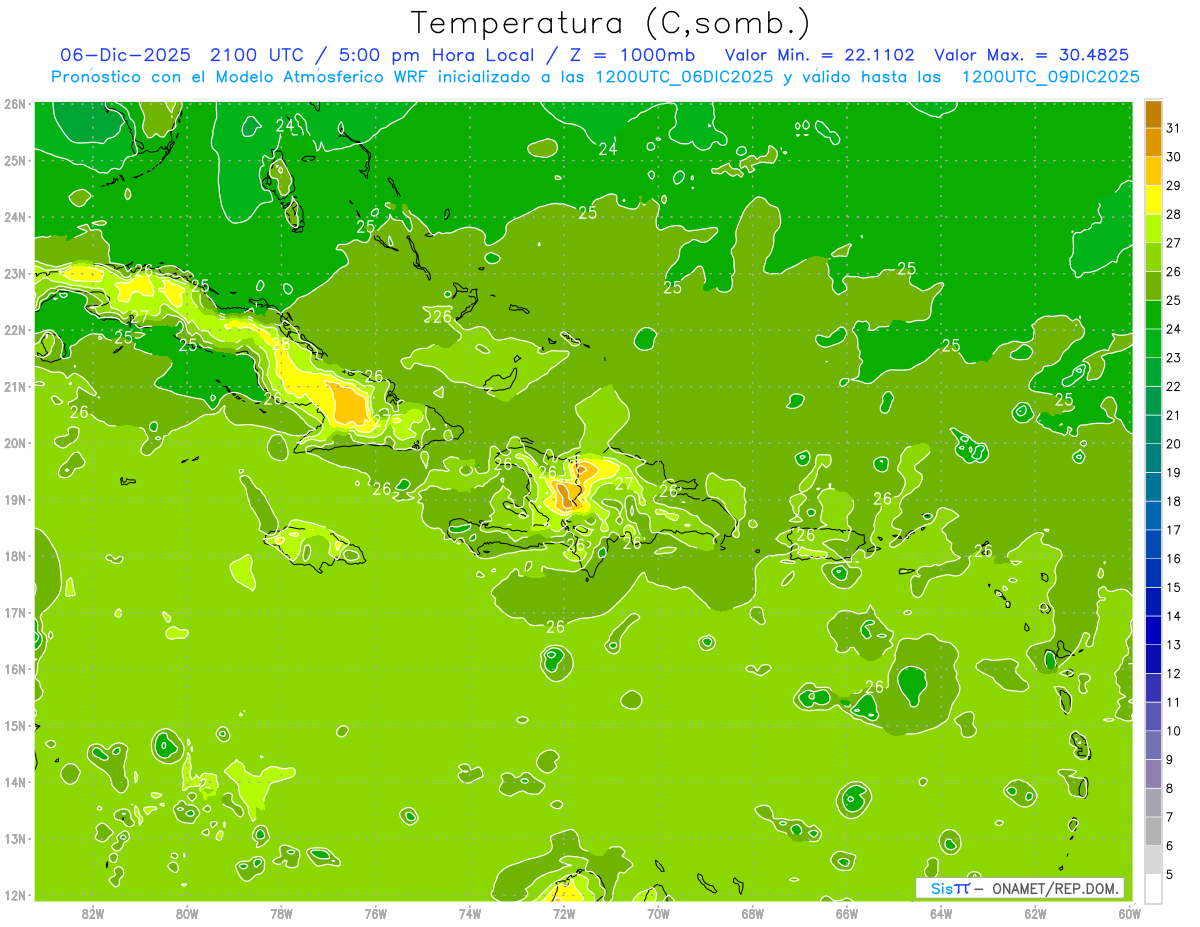Screen dimensions: 1200x927
Task: Click the latitude axis label '17N'
Action: pyautogui.click(x=15, y=612)
